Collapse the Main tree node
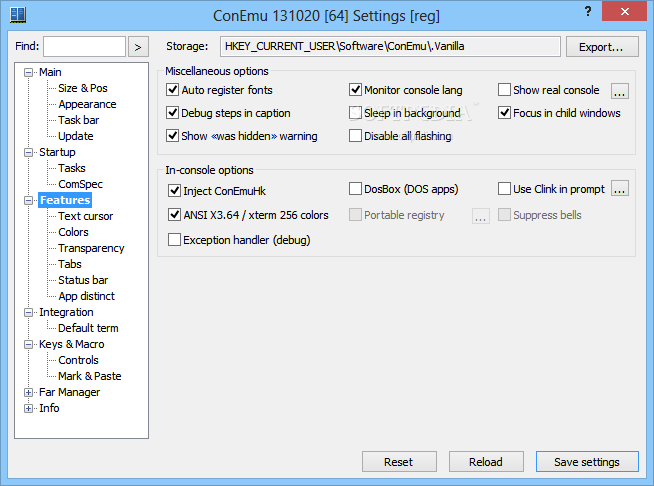 click(28, 73)
